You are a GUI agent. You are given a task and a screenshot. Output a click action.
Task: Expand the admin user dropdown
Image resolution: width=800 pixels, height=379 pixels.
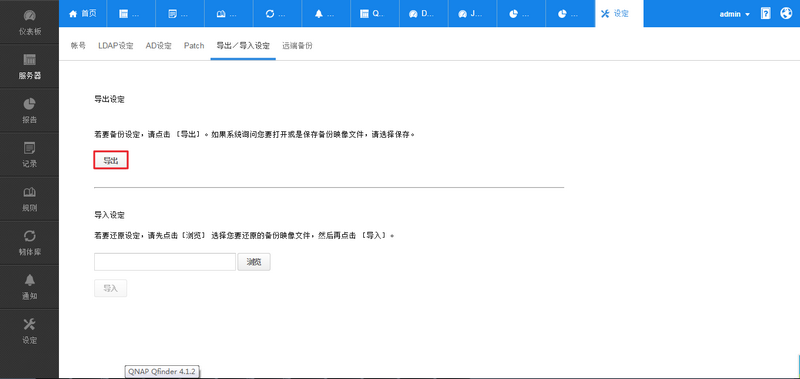click(x=734, y=14)
